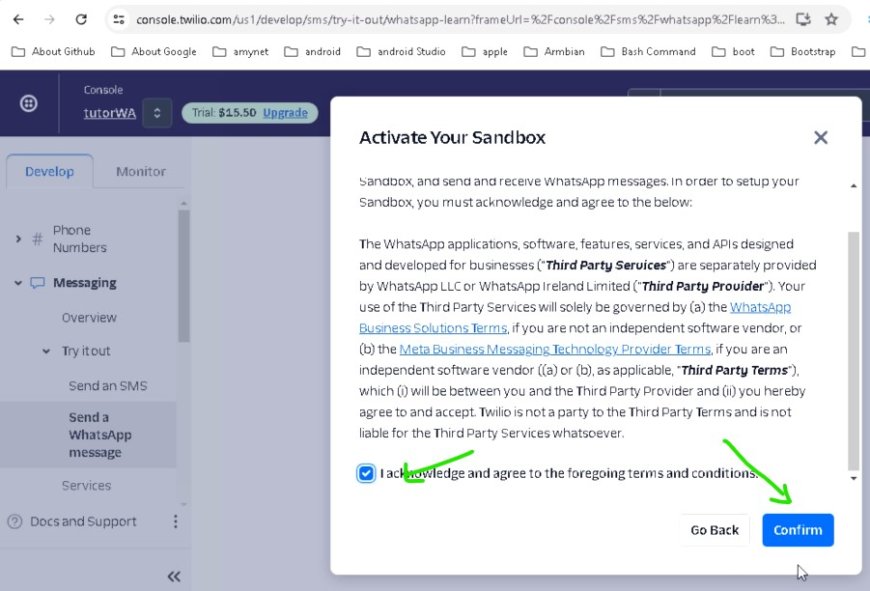
Task: Click the Docs and Support help icon
Action: tap(15, 522)
